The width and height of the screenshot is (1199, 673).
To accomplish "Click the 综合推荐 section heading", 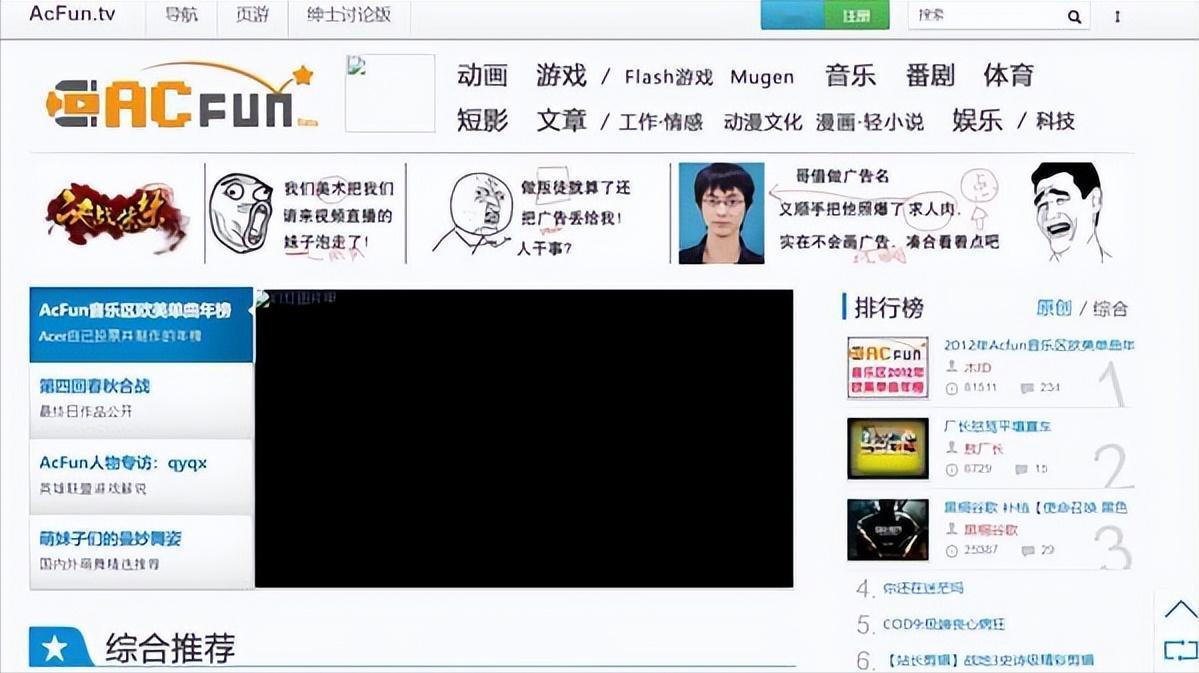I will click(170, 648).
